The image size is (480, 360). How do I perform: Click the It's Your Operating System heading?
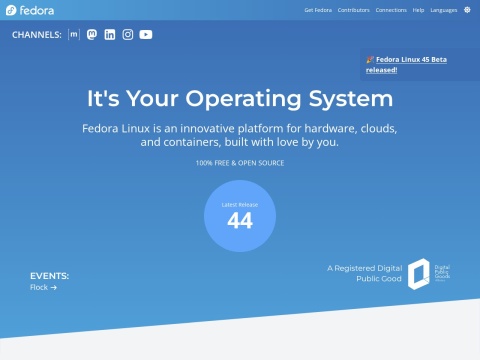pyautogui.click(x=240, y=99)
